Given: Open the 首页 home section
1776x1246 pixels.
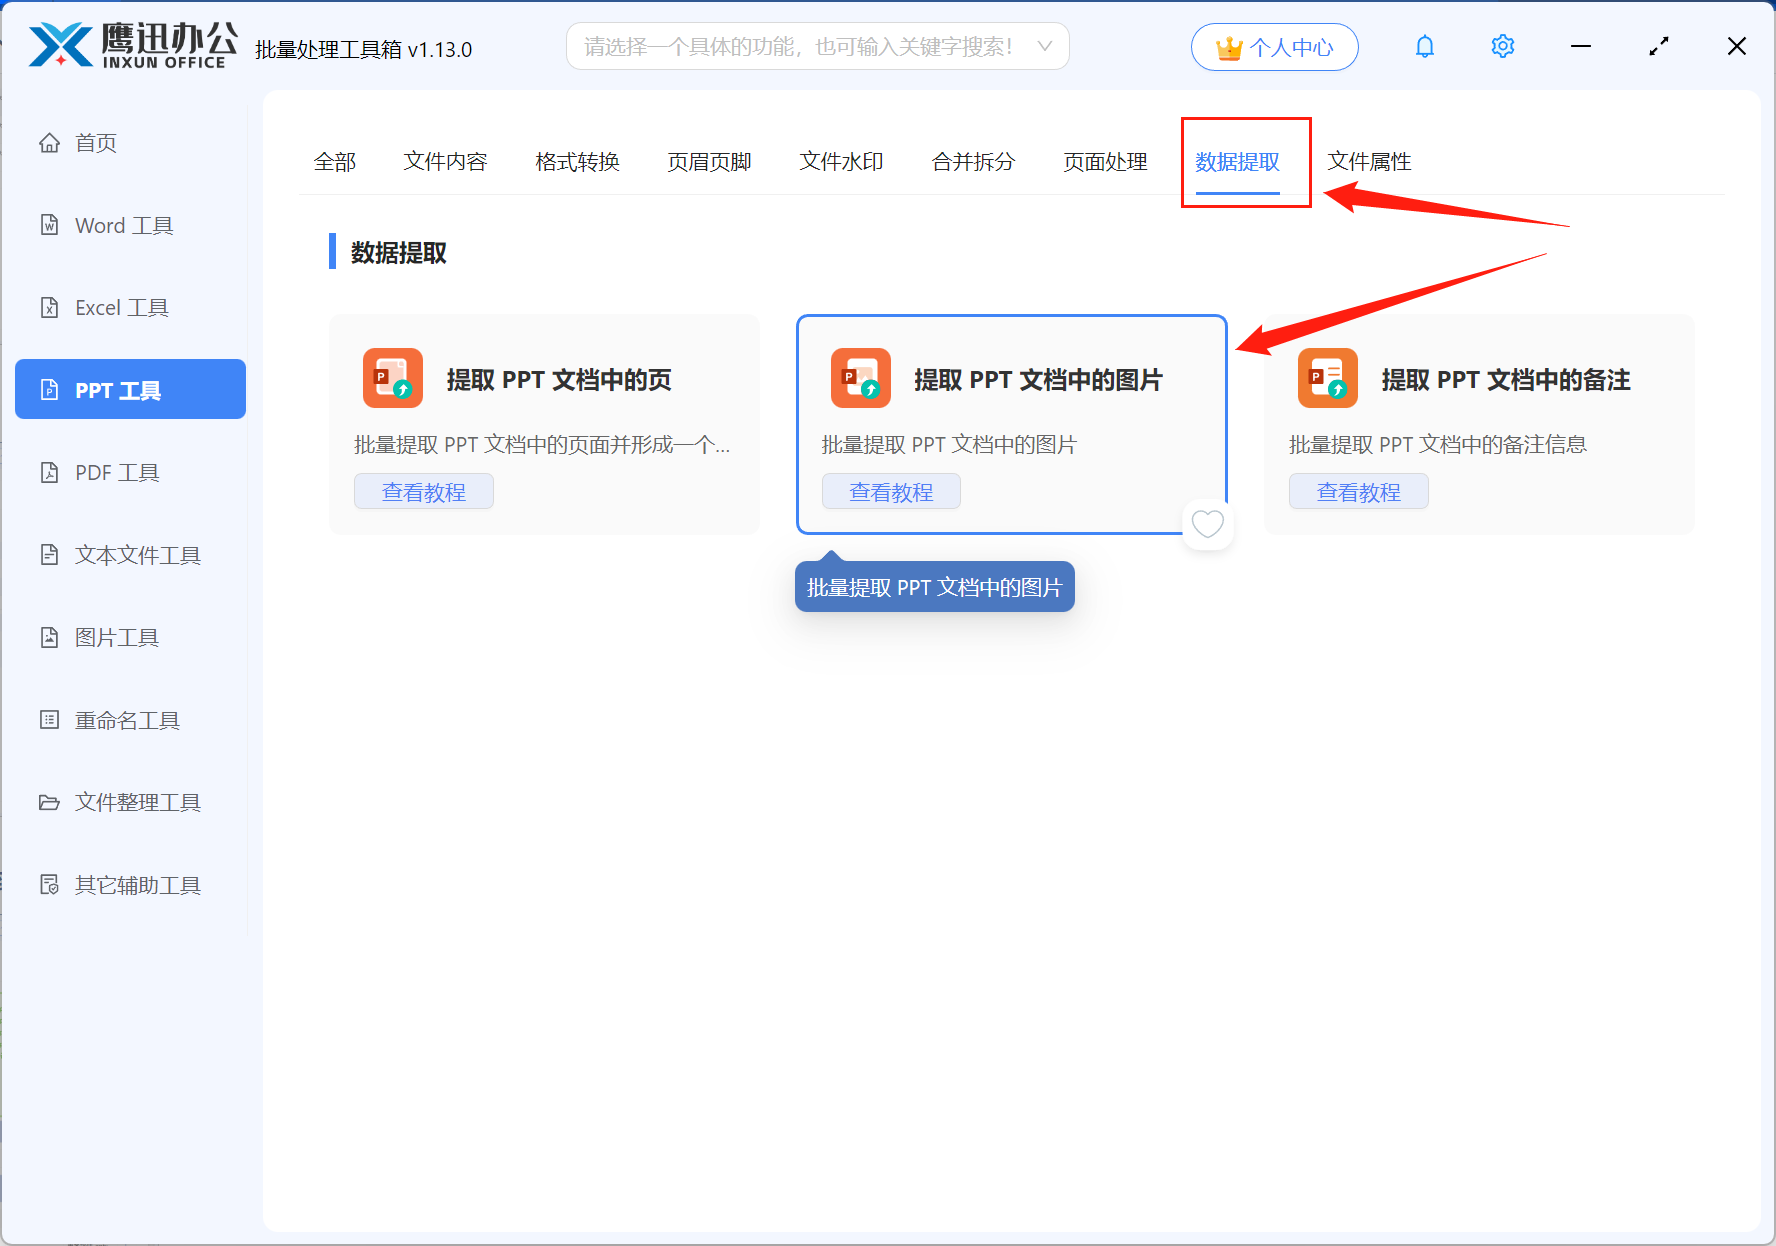Looking at the screenshot, I should pos(96,142).
